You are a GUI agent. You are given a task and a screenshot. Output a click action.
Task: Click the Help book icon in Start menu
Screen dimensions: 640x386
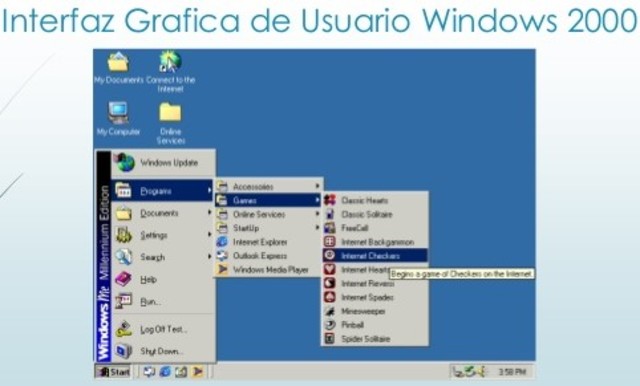pyautogui.click(x=123, y=279)
